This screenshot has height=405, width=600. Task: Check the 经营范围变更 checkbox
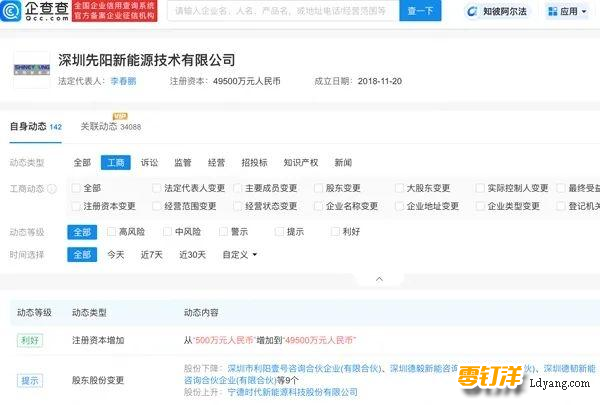click(x=157, y=206)
